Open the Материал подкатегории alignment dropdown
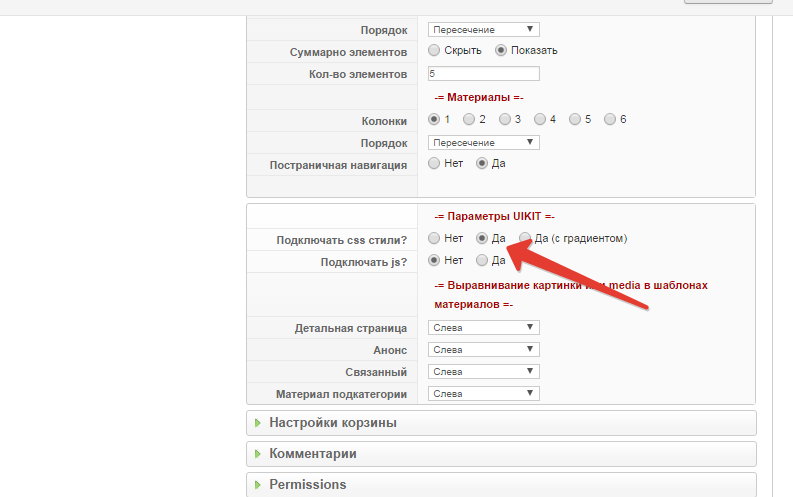The image size is (793, 497). point(483,394)
